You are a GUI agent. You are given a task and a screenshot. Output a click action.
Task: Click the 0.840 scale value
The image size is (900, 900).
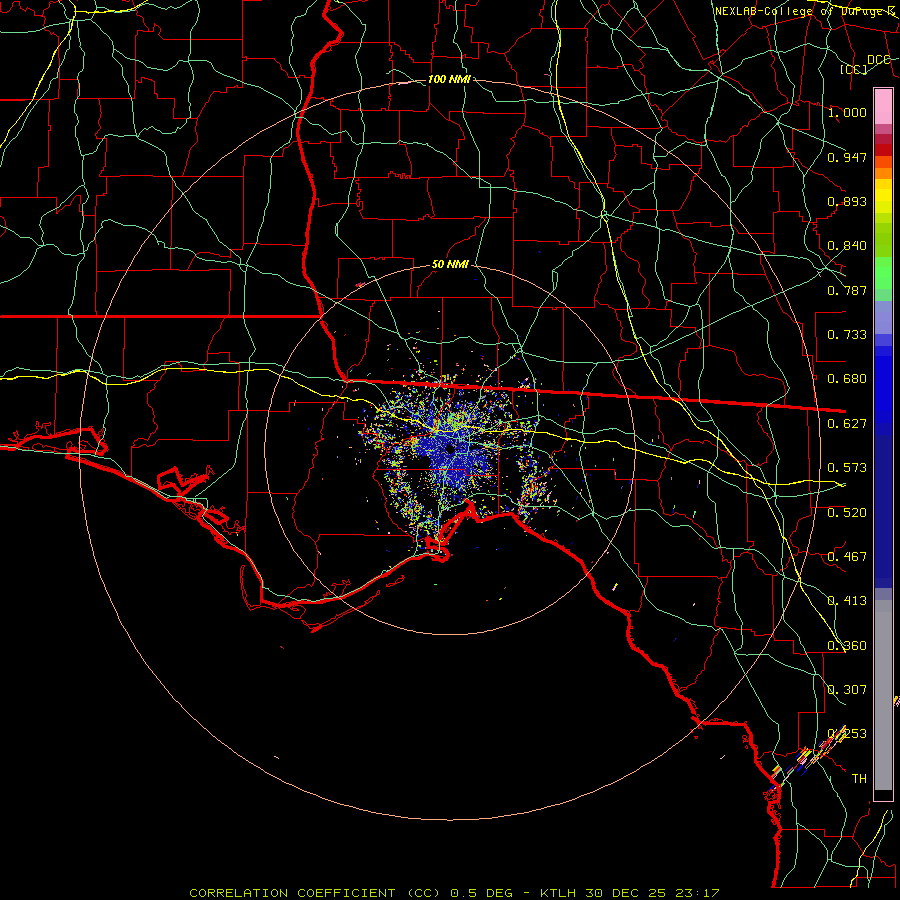(x=847, y=246)
